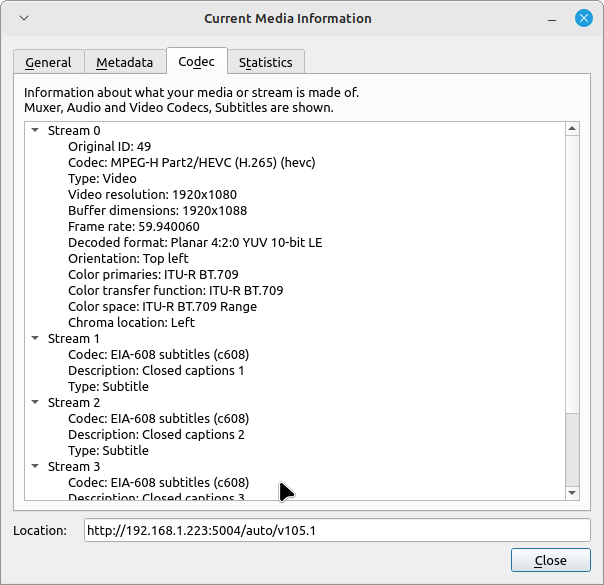Close window using title bar X icon
This screenshot has width=604, height=585.
pyautogui.click(x=583, y=18)
